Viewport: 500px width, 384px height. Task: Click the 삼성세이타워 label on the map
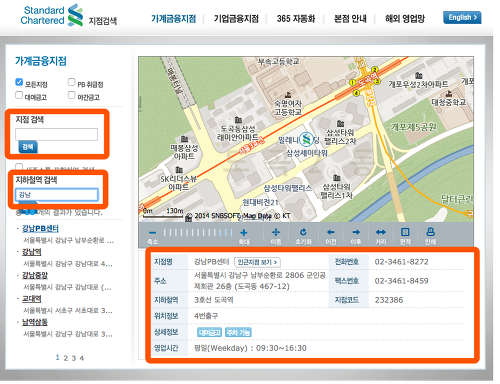pyautogui.click(x=307, y=153)
